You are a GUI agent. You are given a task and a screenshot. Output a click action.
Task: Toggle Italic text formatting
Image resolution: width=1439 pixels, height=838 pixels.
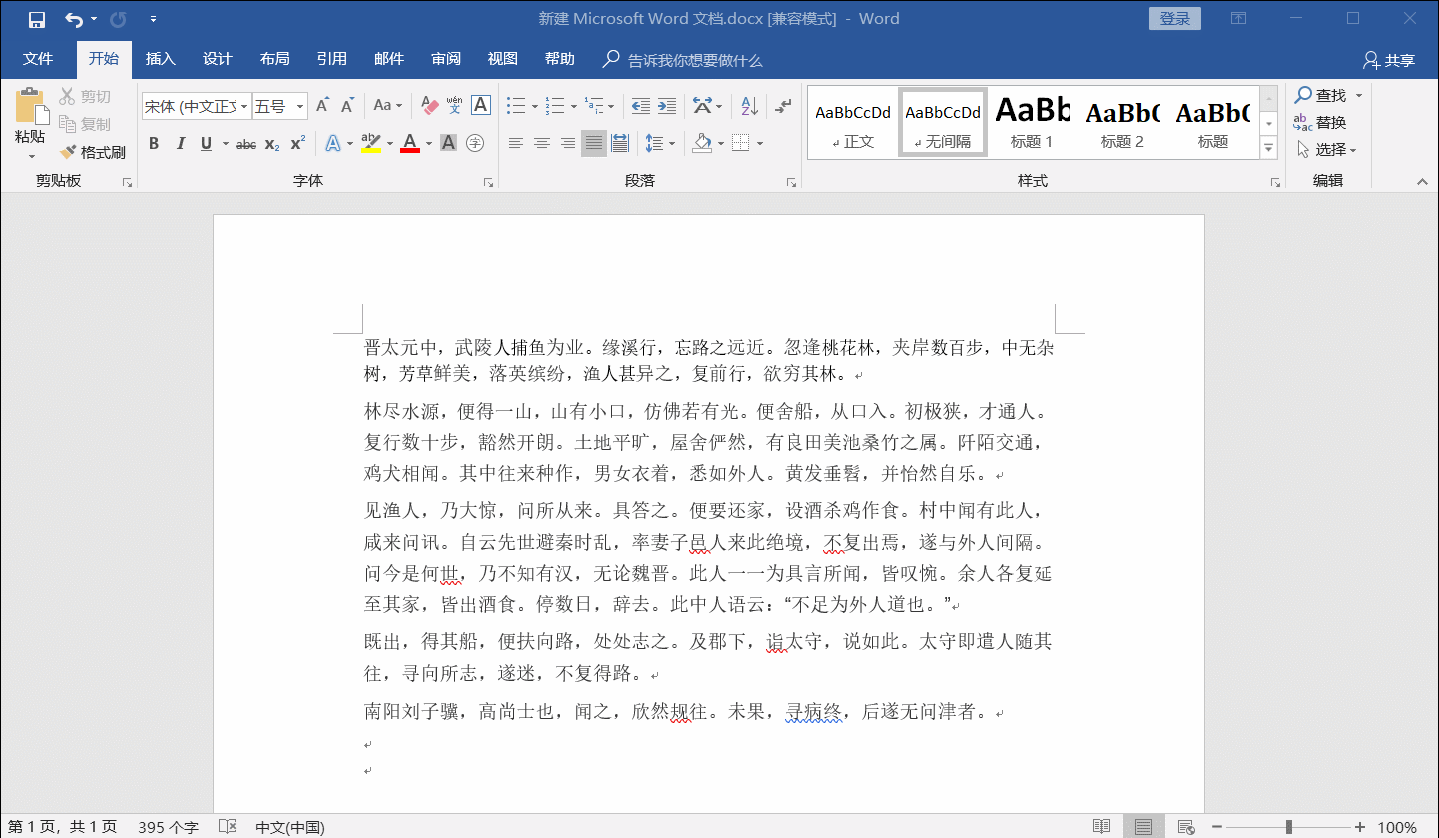point(180,144)
